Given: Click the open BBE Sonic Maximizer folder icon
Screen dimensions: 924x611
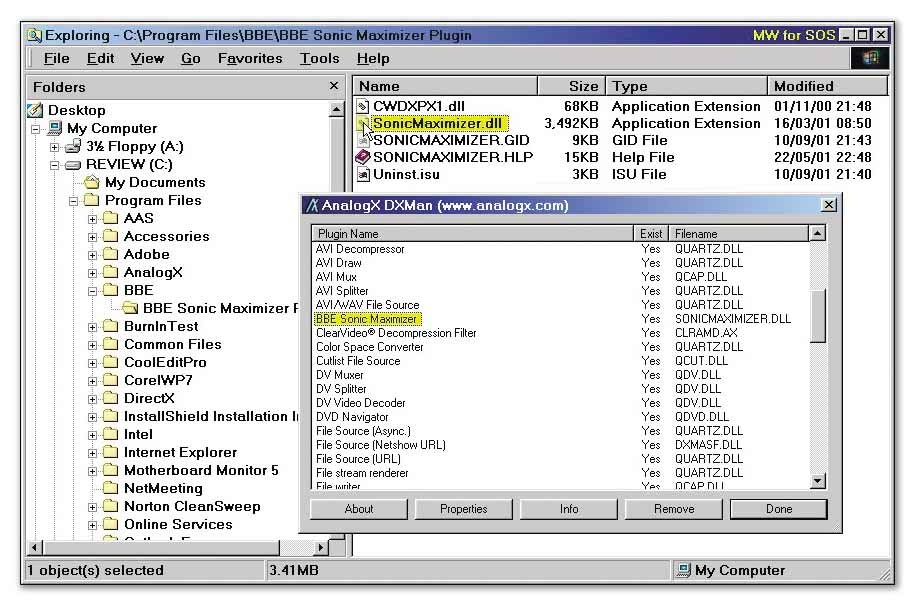Looking at the screenshot, I should pyautogui.click(x=130, y=308).
